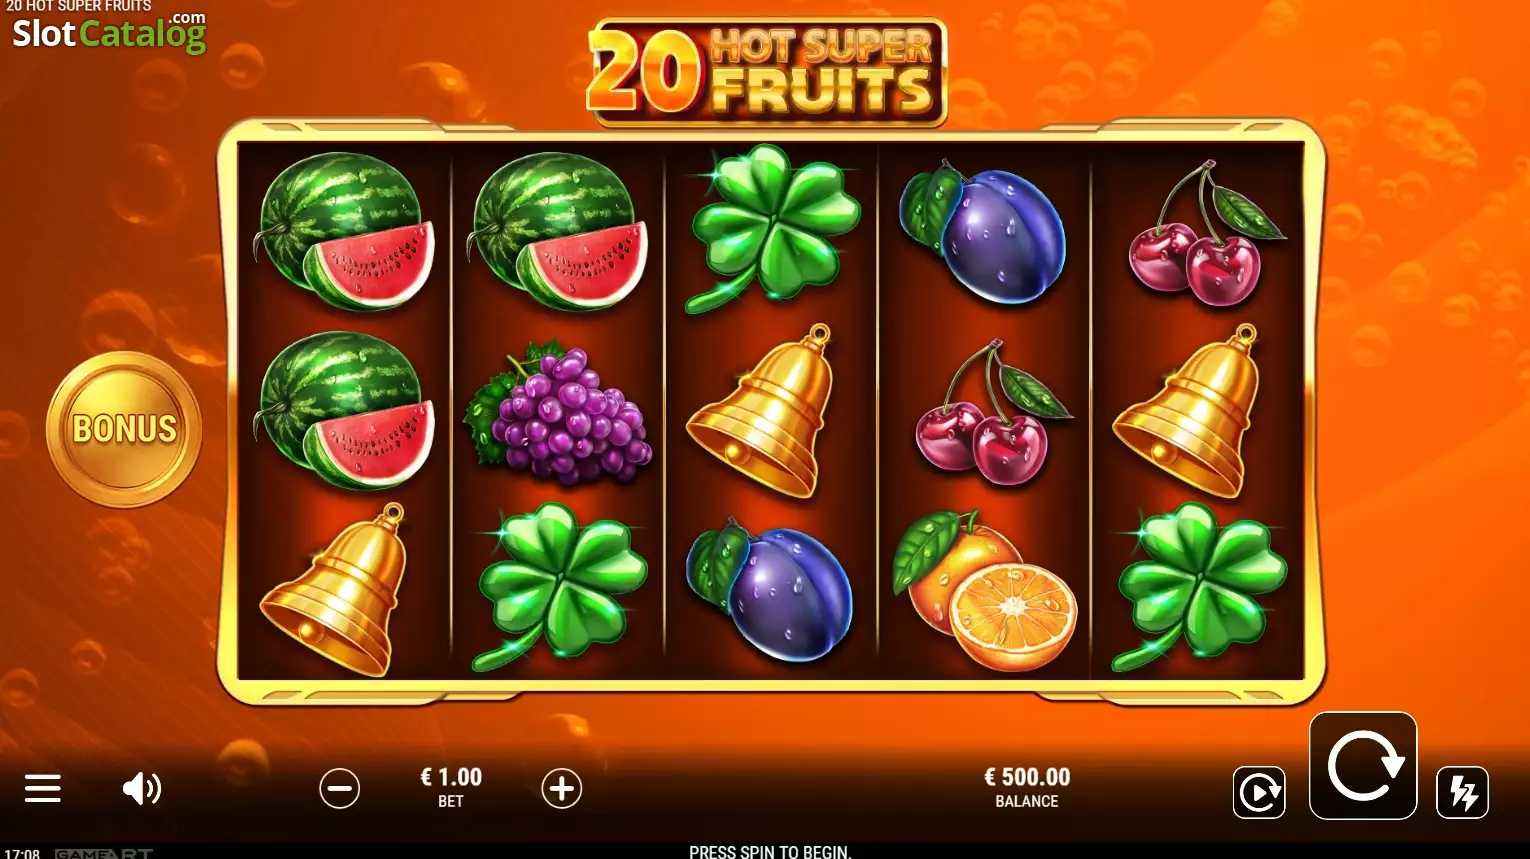
Task: Toggle turbo spin lightning icon
Action: [1462, 793]
